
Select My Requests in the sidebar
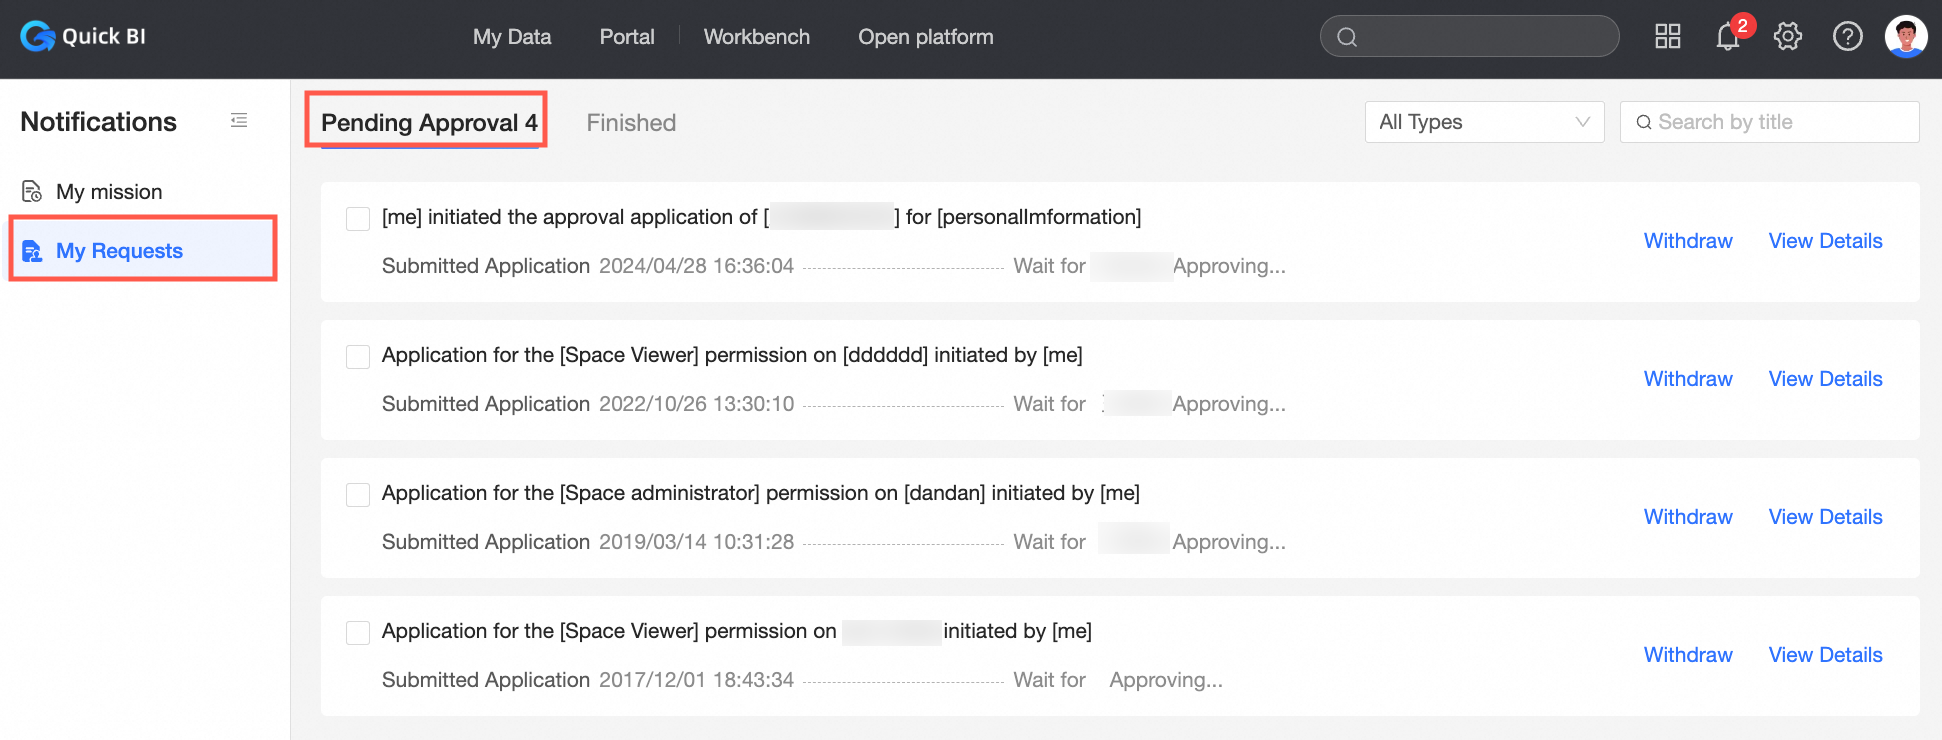pos(119,251)
